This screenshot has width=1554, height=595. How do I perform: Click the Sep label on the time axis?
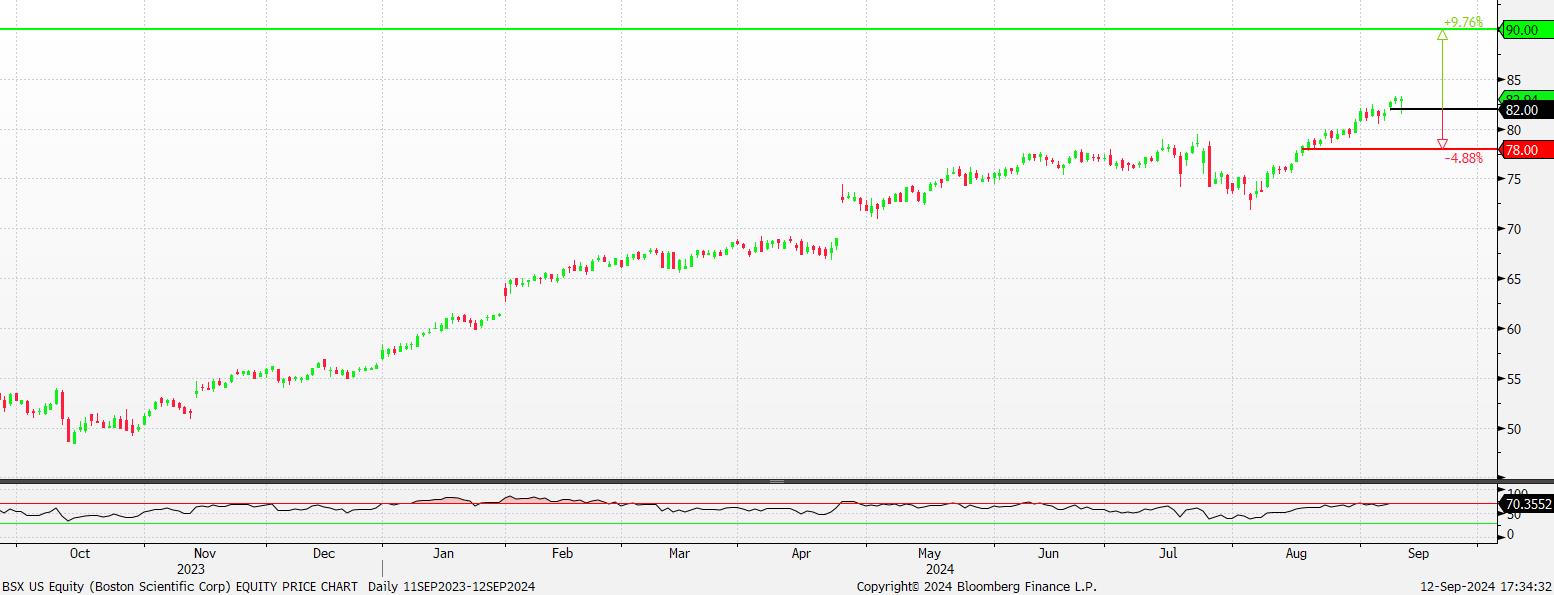tap(1418, 553)
